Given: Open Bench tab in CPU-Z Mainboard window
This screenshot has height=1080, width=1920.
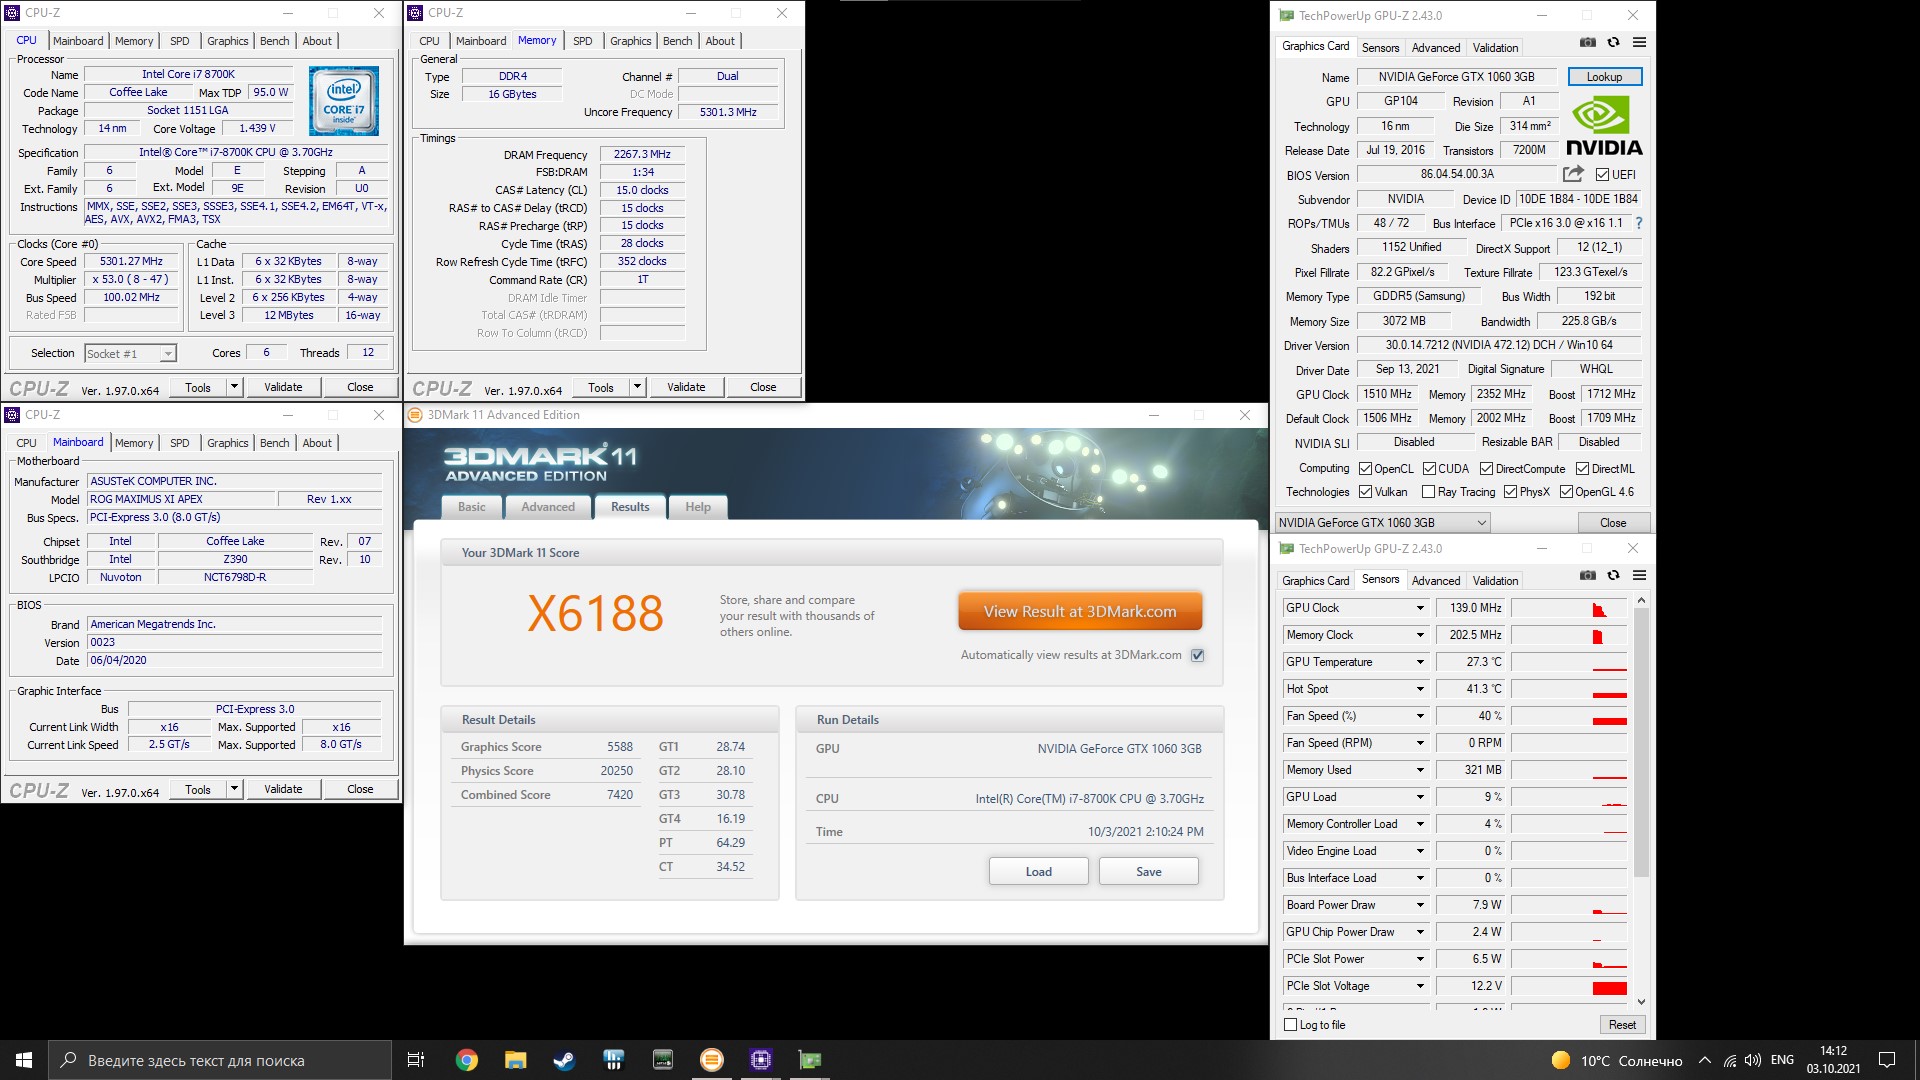Looking at the screenshot, I should [x=274, y=443].
